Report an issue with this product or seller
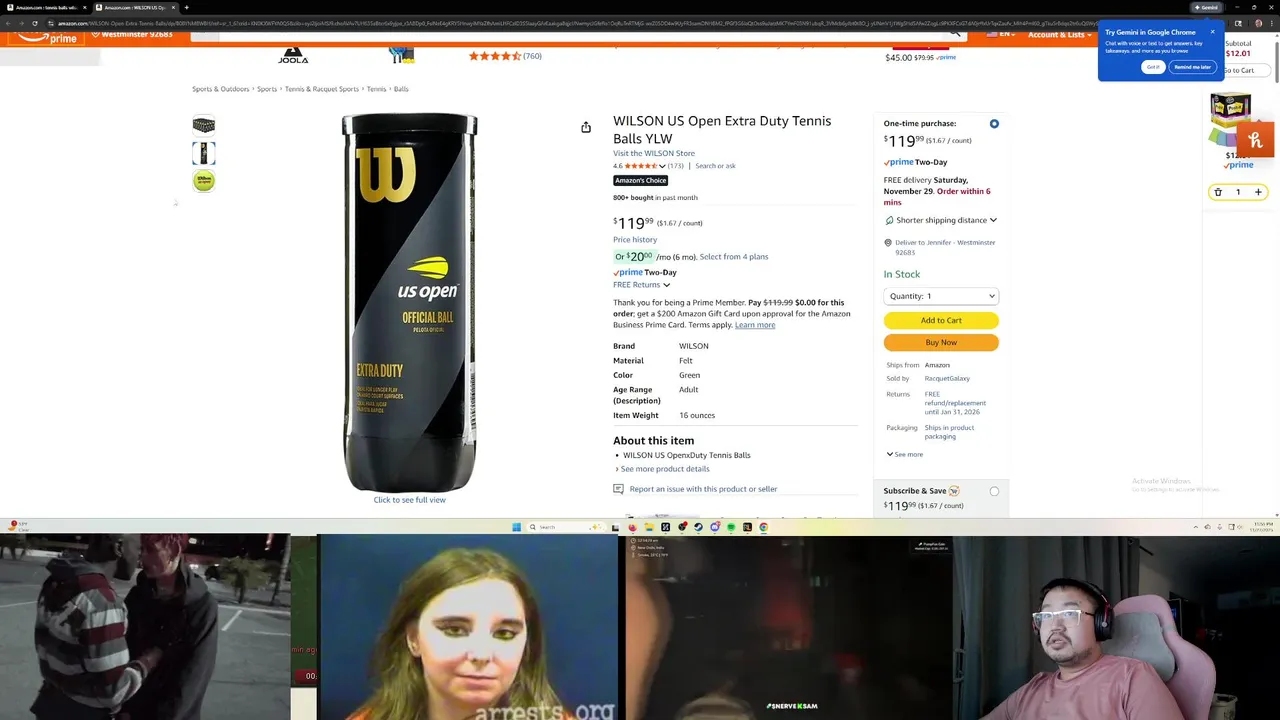Screen dimensions: 1280x720 point(703,489)
